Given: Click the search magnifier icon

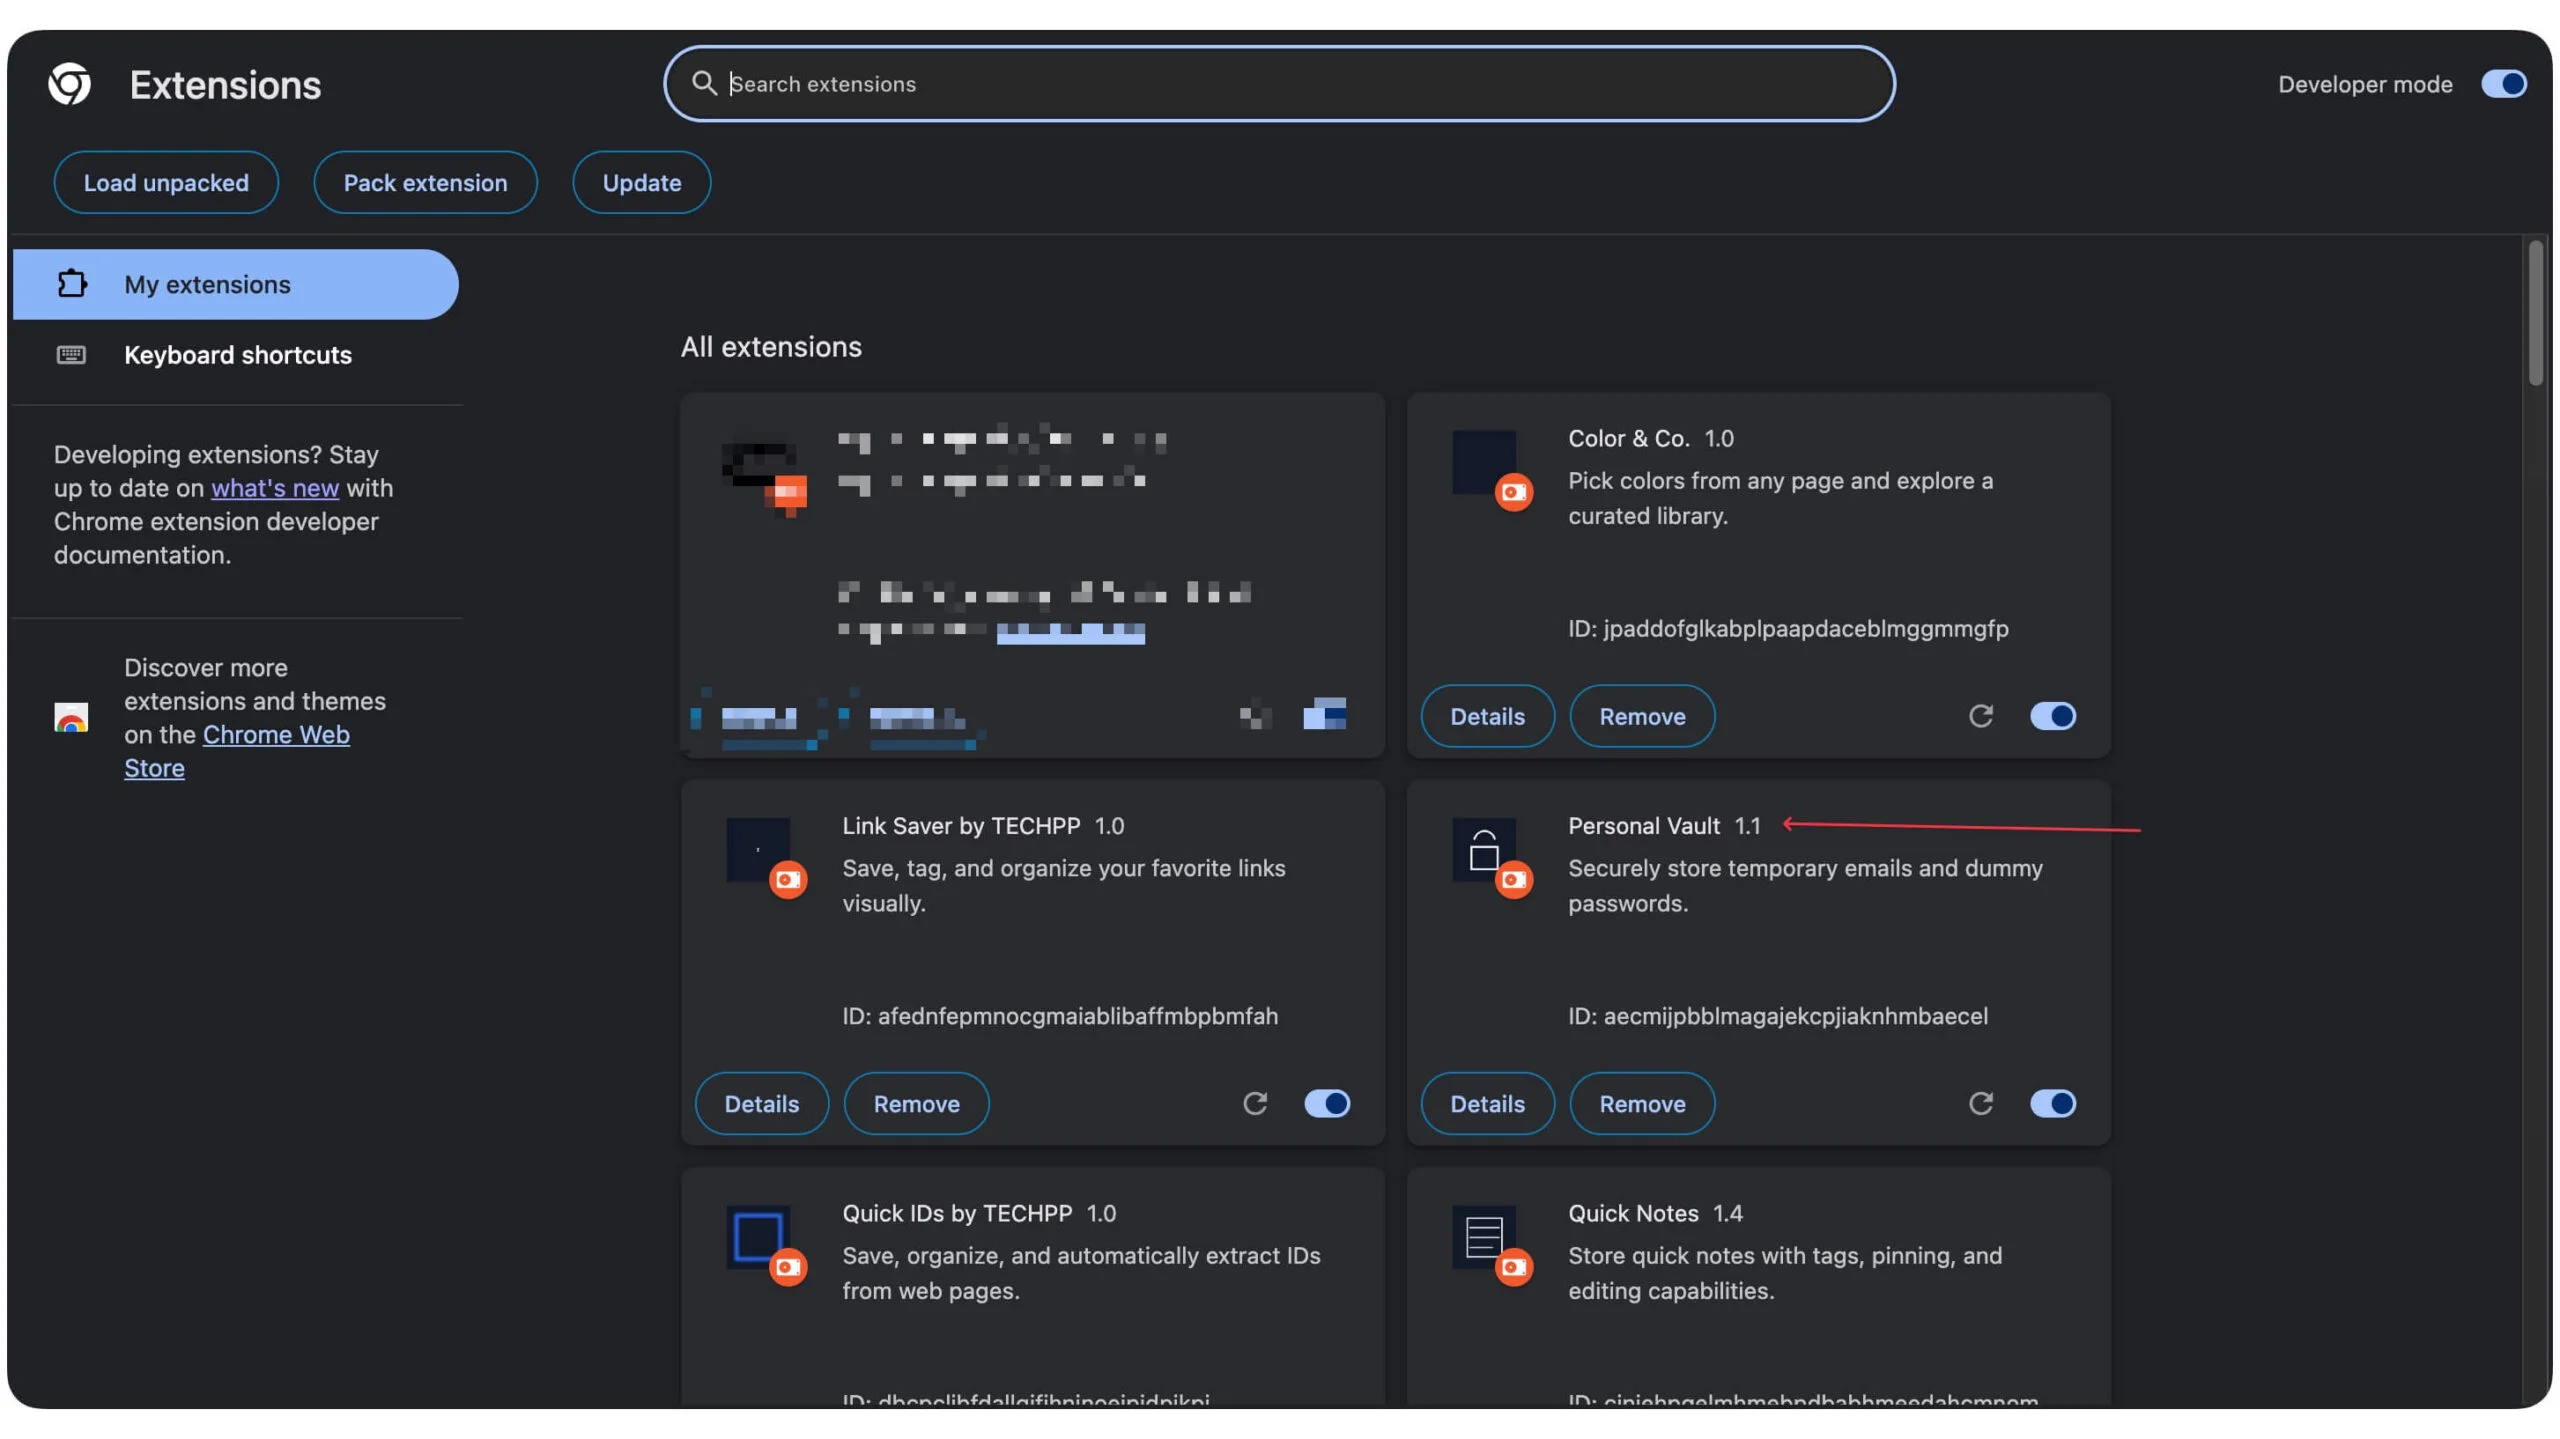Looking at the screenshot, I should [705, 84].
